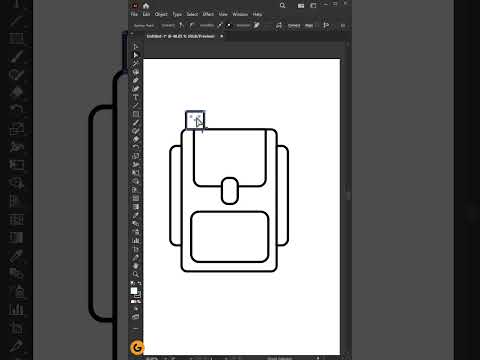Select the Rectangle tool
Image resolution: width=480 pixels, height=360 pixels.
136,114
